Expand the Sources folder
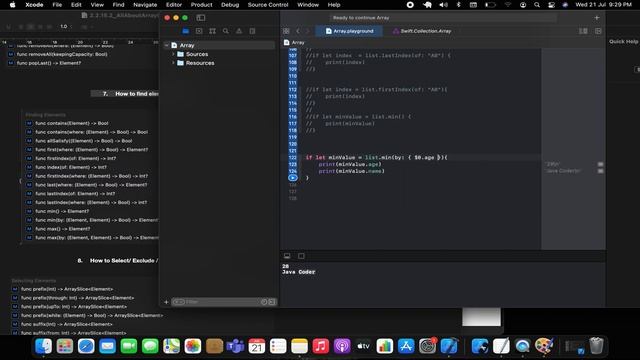Image resolution: width=640 pixels, height=360 pixels. click(173, 54)
